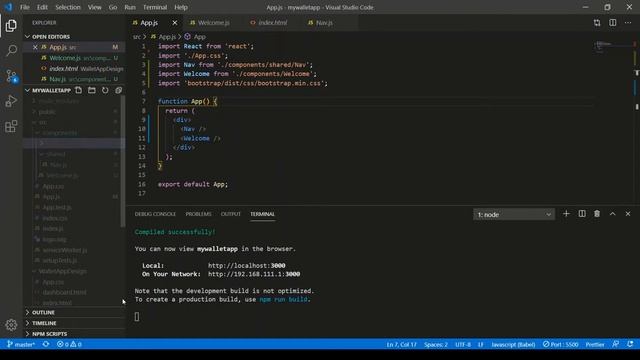Select the TERMINAL panel tab

[x=262, y=214]
